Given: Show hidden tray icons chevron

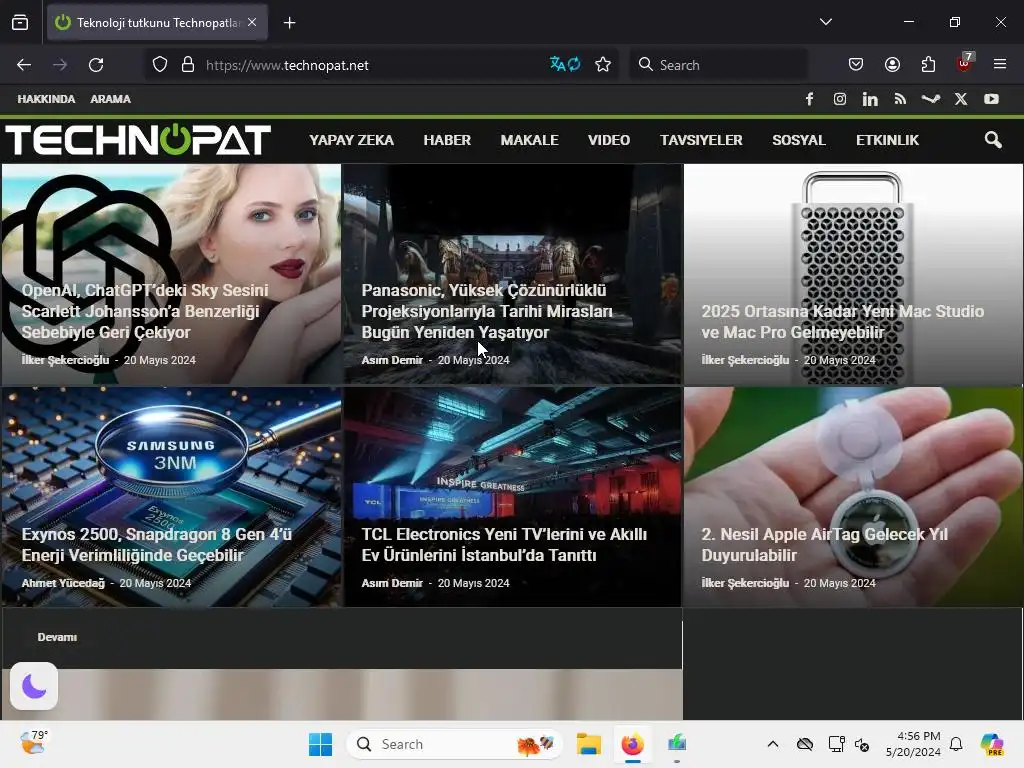Looking at the screenshot, I should pos(773,744).
